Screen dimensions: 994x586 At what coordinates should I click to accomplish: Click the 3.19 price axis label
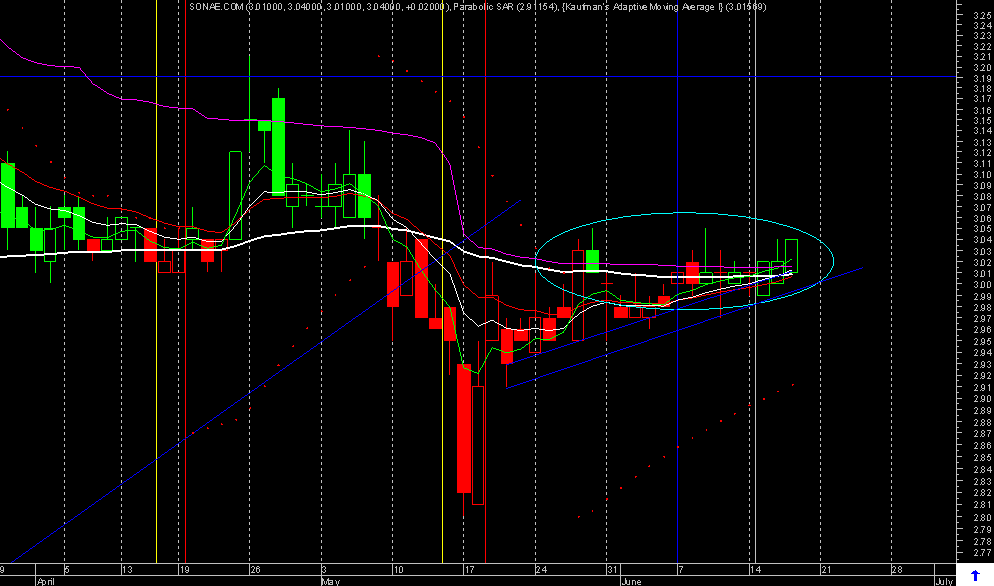tap(983, 78)
